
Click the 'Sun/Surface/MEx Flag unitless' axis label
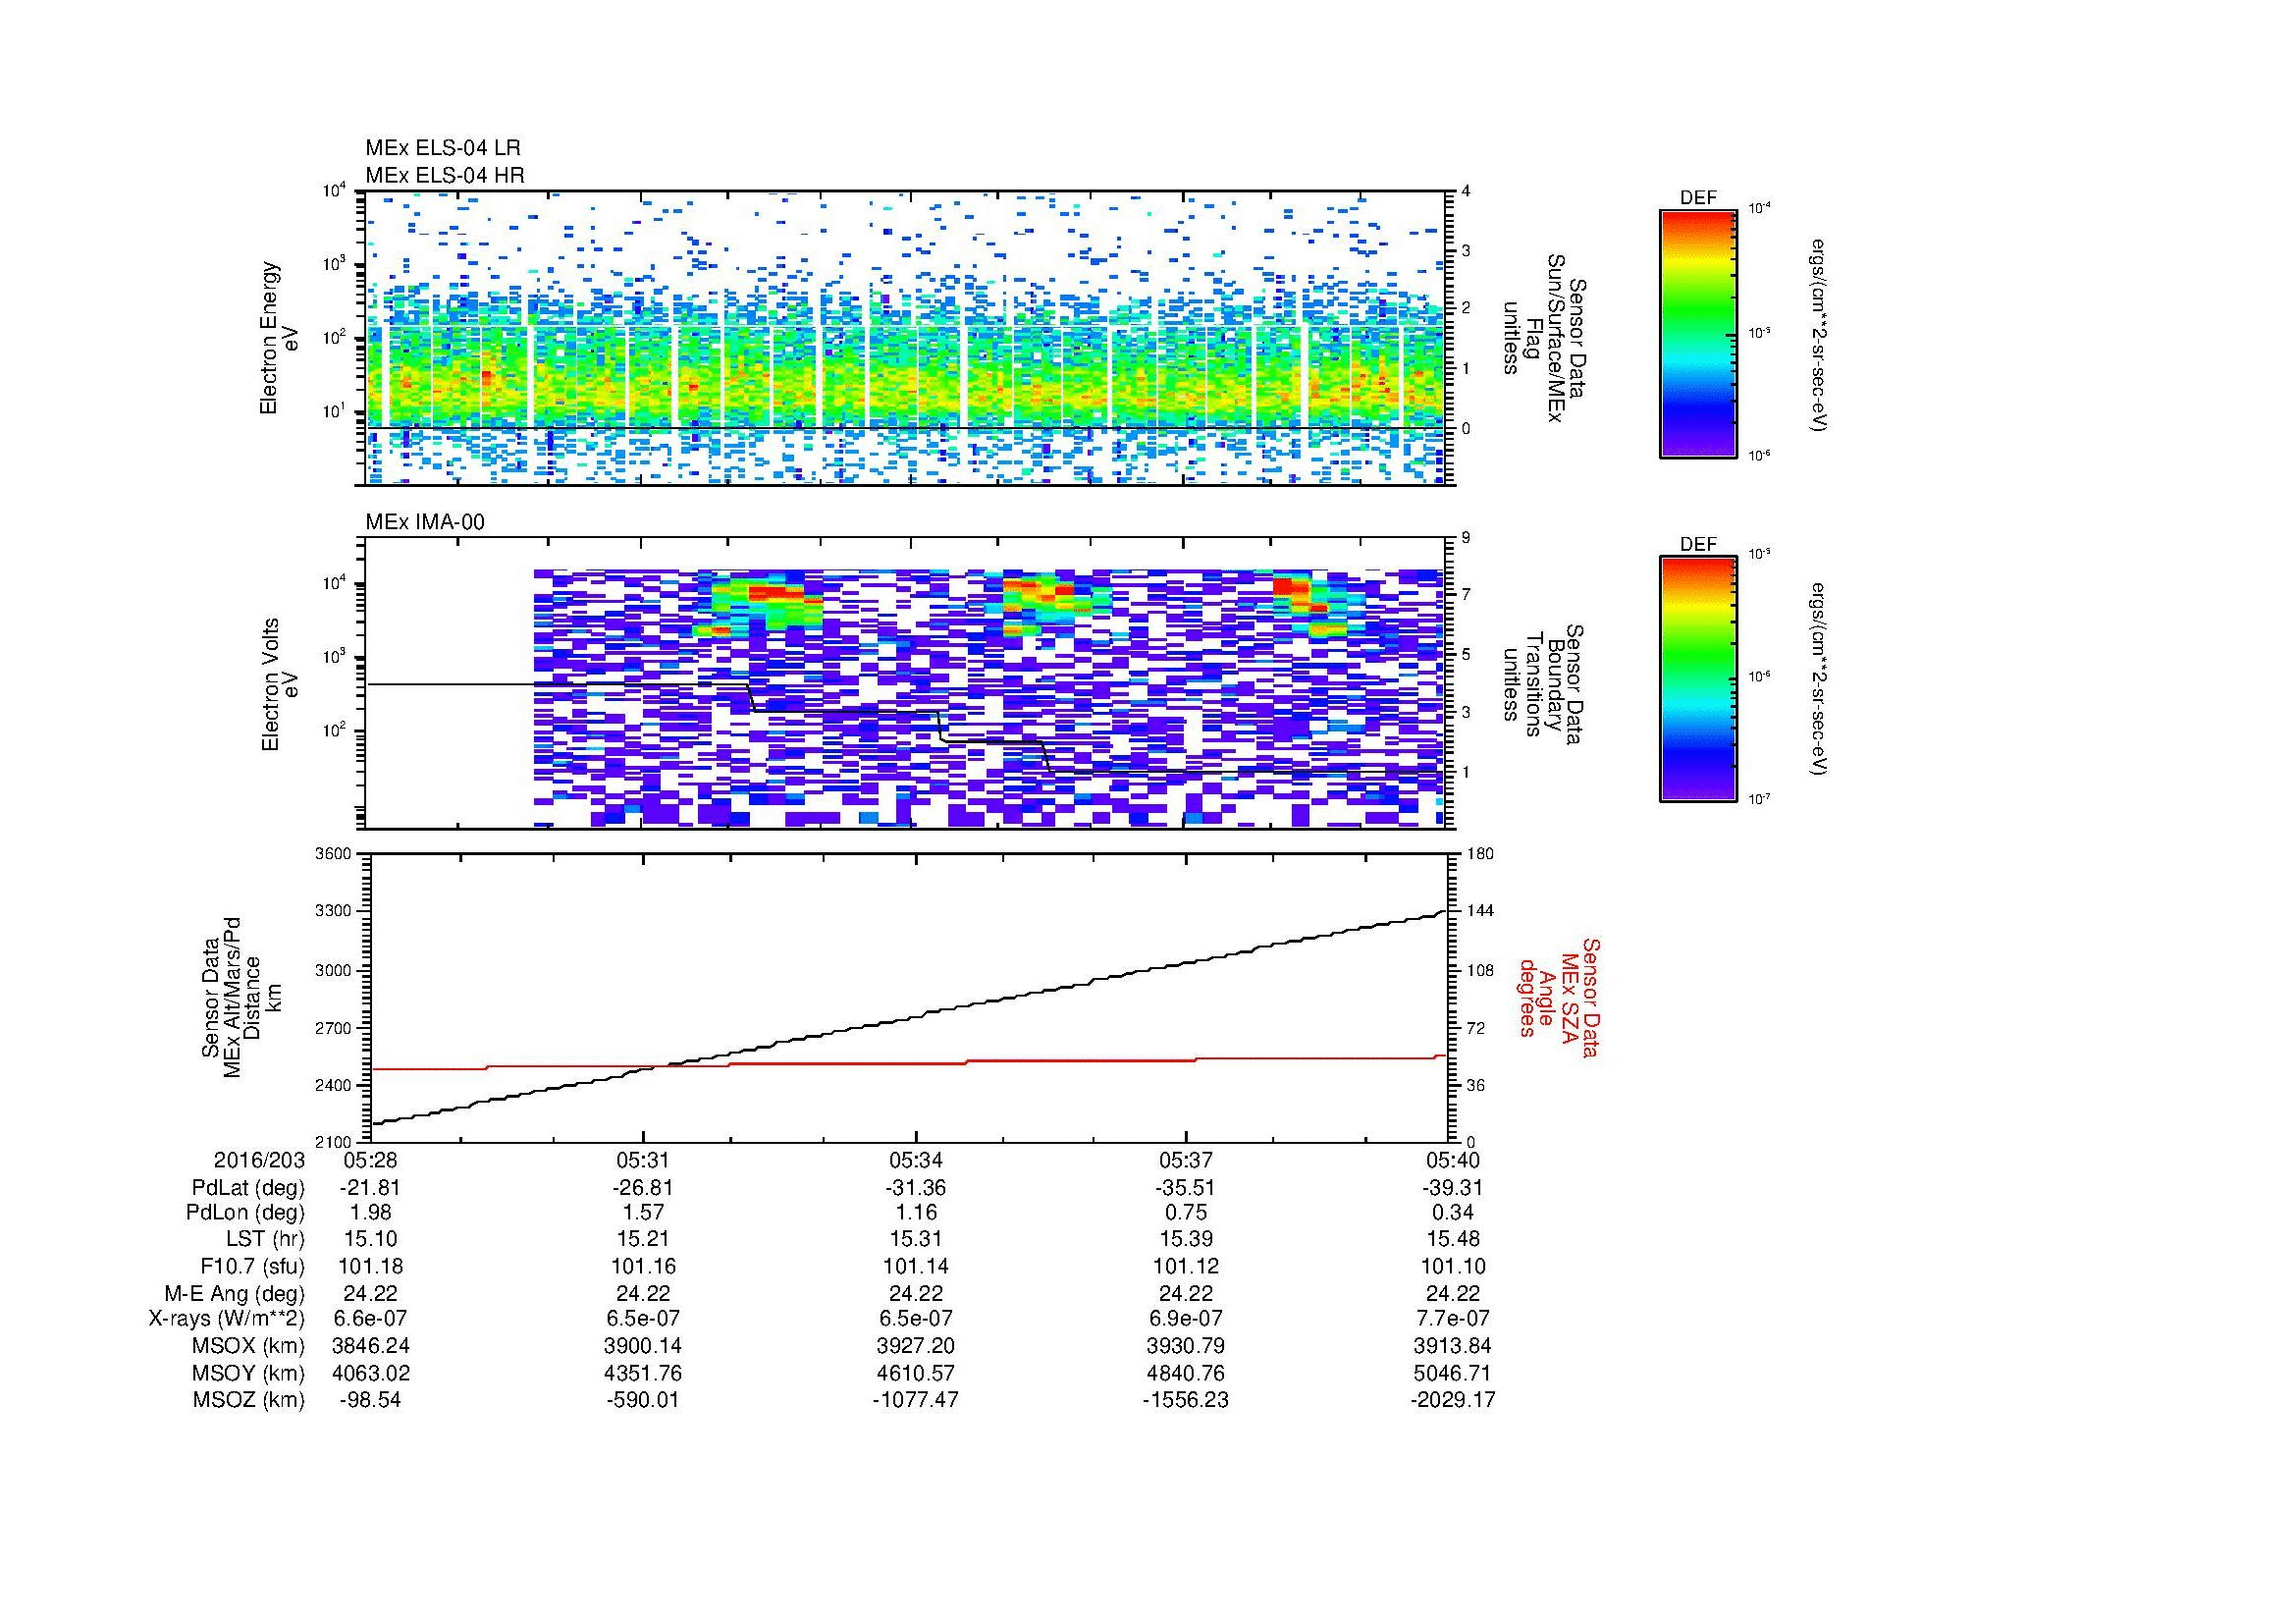(x=1543, y=338)
